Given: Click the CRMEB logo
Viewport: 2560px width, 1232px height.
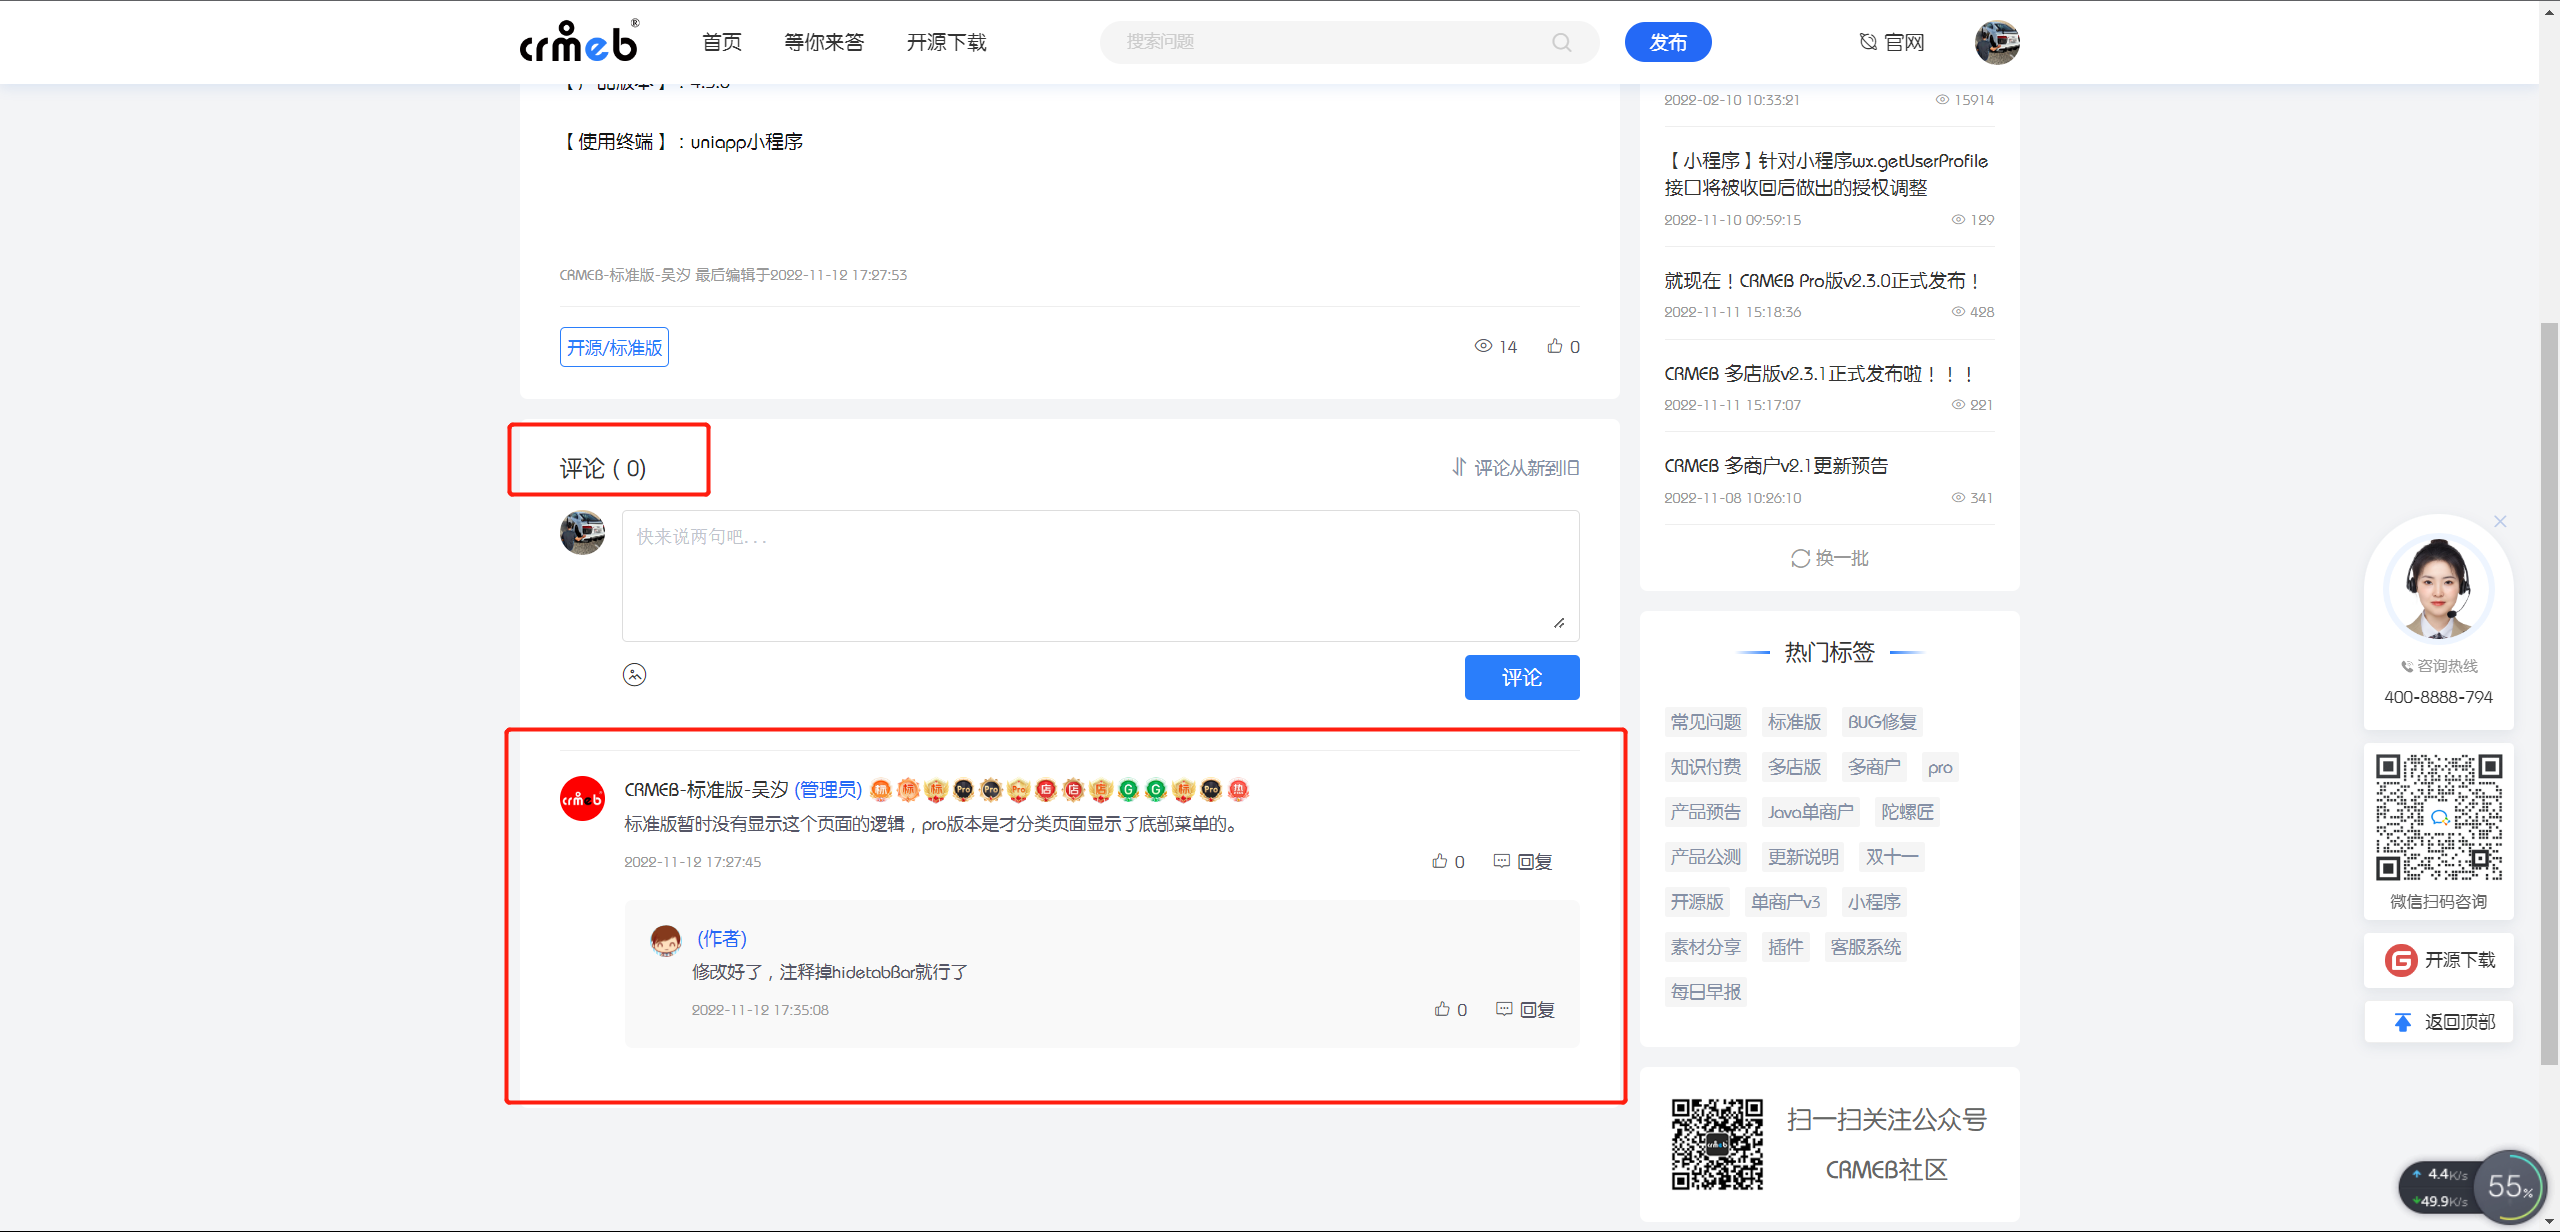Looking at the screenshot, I should pos(580,41).
